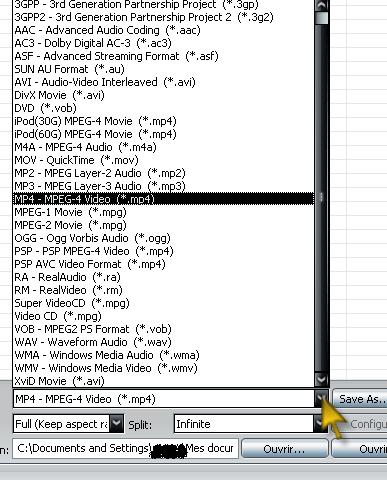This screenshot has width=387, height=480.
Task: Collapse the MP4 output format dropdown arrow
Action: tap(321, 399)
